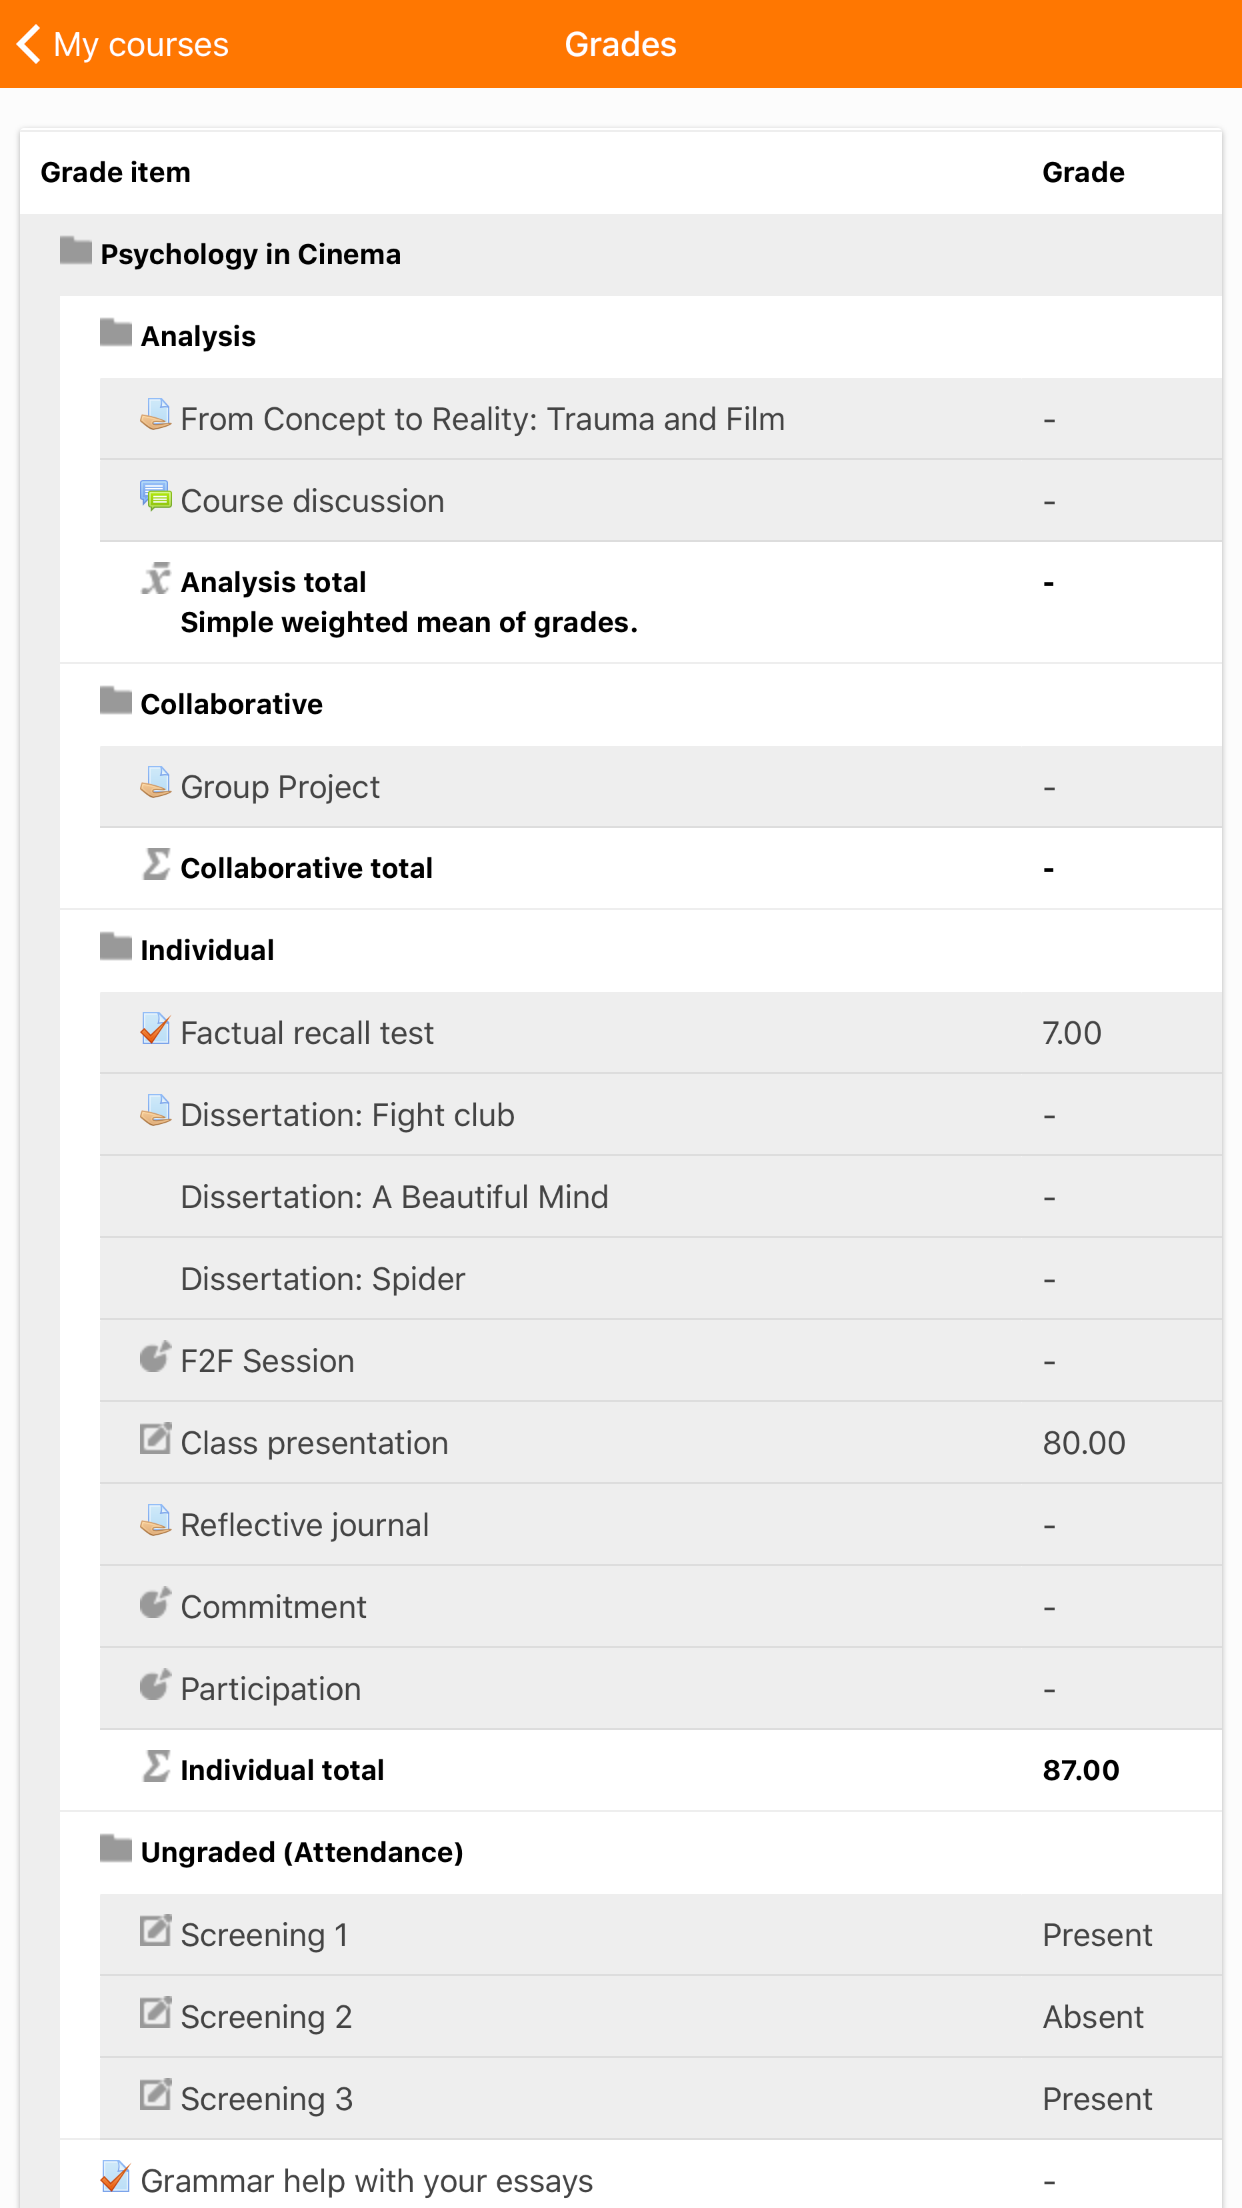Tap the manual grade icon for Class presentation
Viewport: 1242px width, 2208px height.
click(155, 1438)
